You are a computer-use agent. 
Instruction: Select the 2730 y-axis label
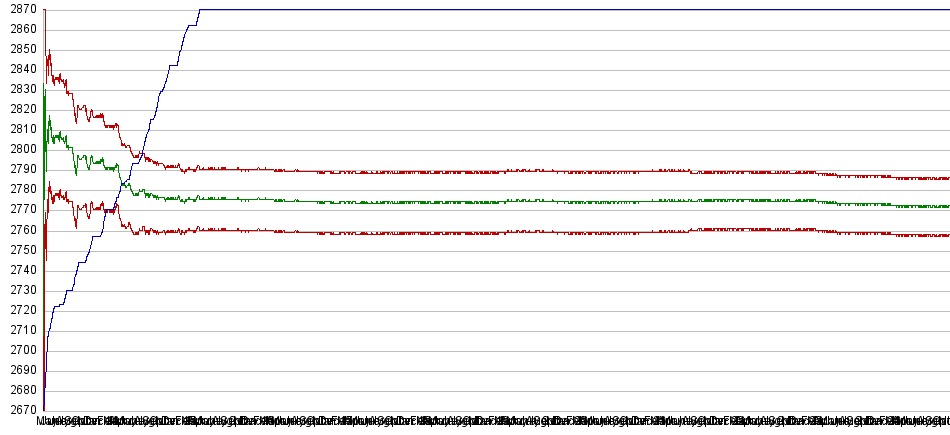pyautogui.click(x=19, y=290)
